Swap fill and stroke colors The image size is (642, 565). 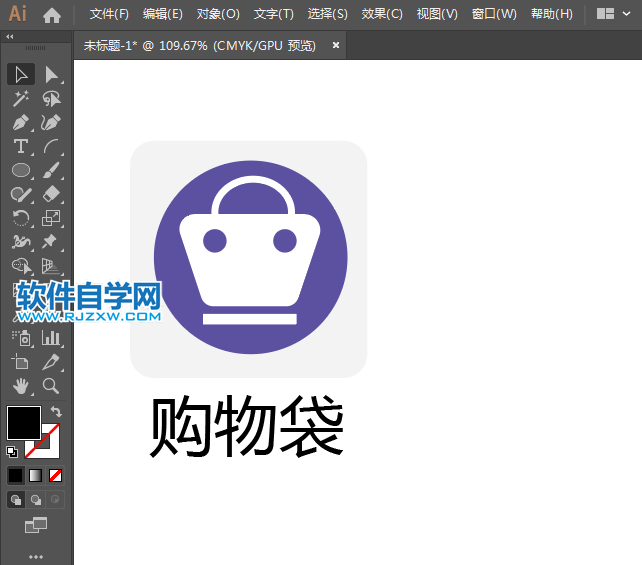56,411
